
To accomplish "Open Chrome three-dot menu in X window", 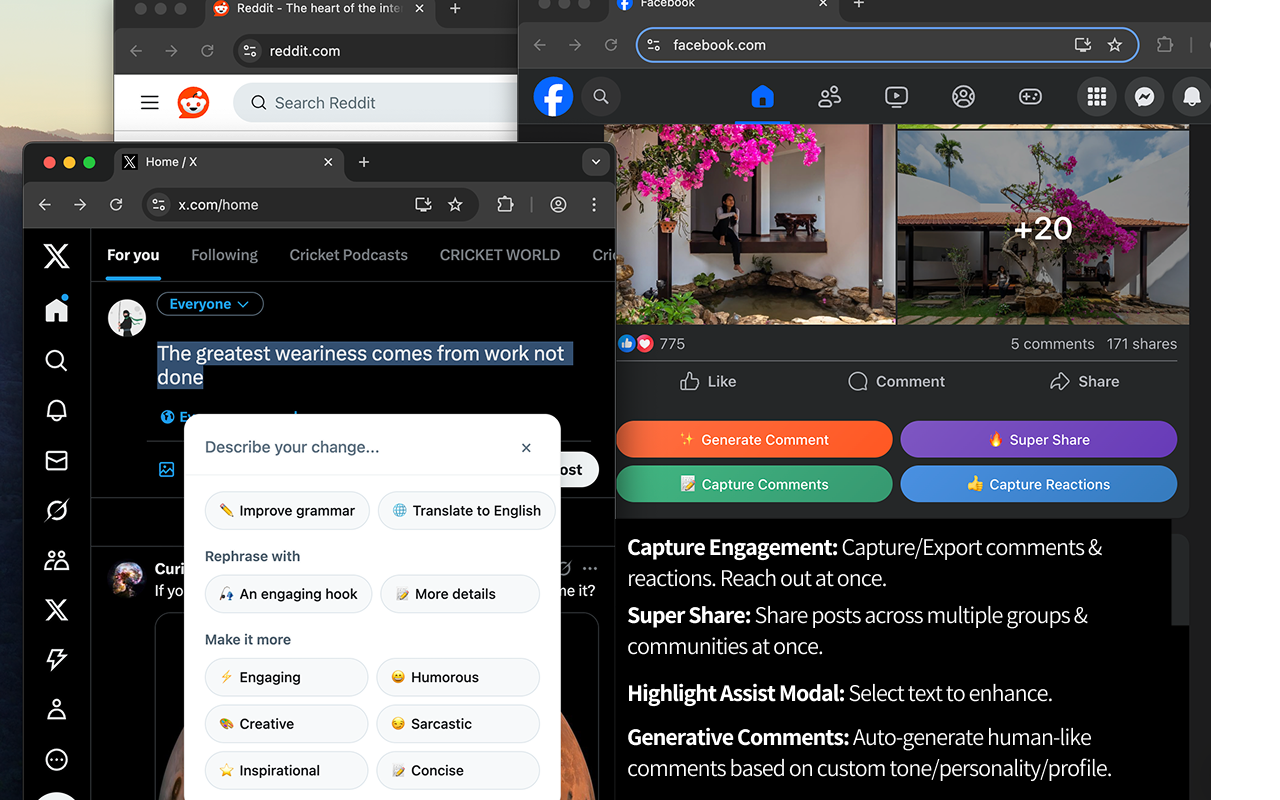I will (x=594, y=204).
